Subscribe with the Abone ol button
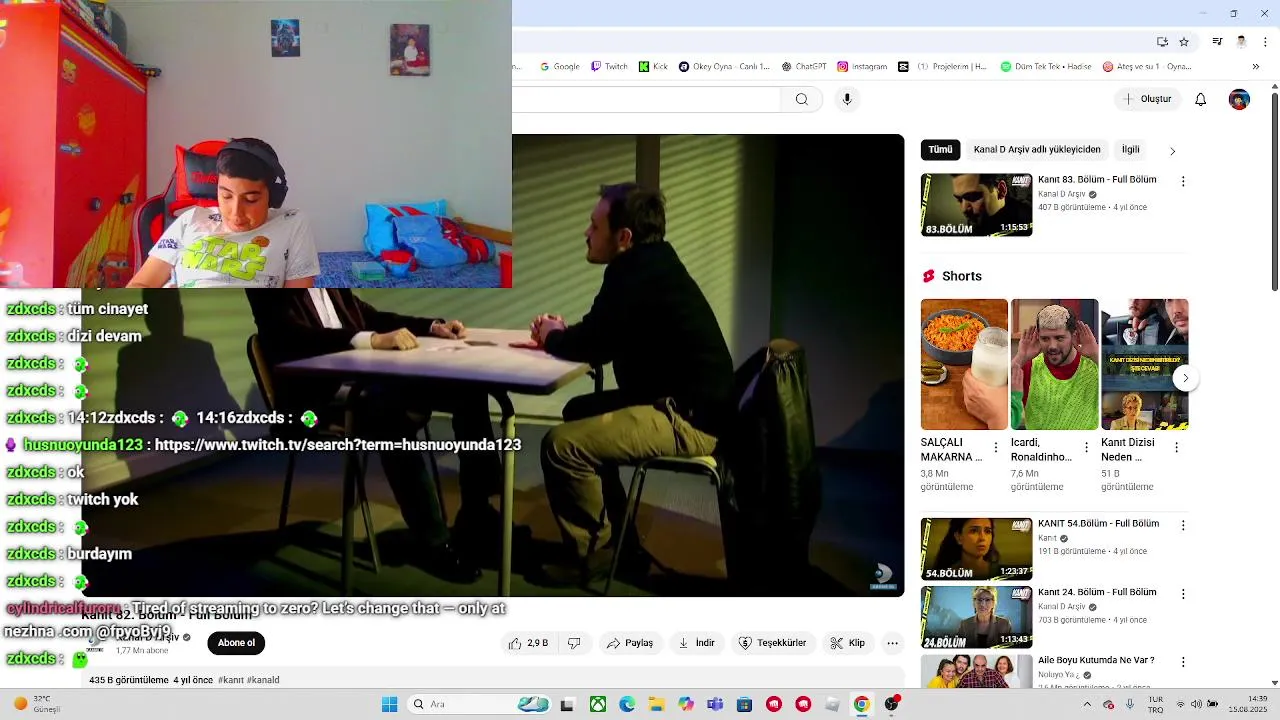This screenshot has width=1280, height=720. click(236, 643)
